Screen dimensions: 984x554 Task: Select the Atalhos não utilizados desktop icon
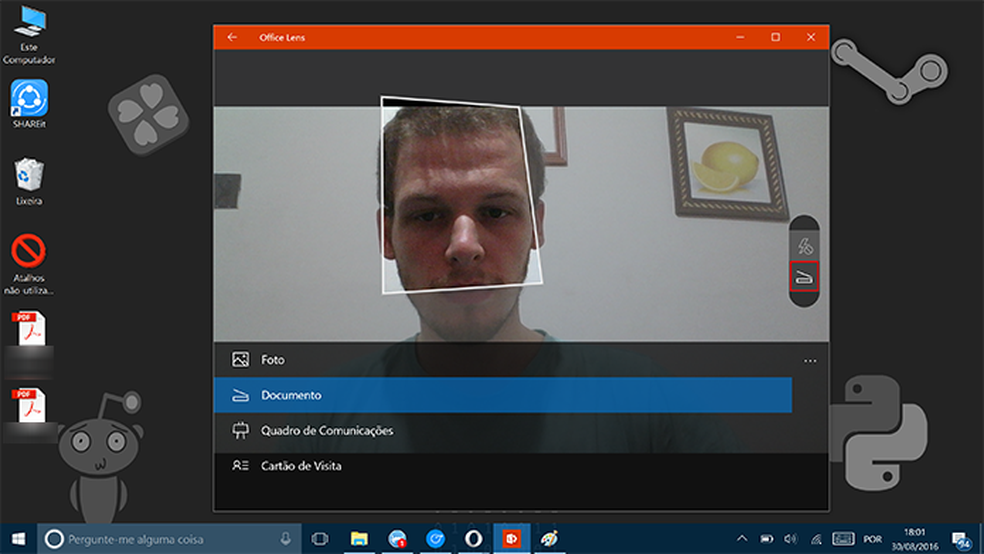(x=29, y=264)
